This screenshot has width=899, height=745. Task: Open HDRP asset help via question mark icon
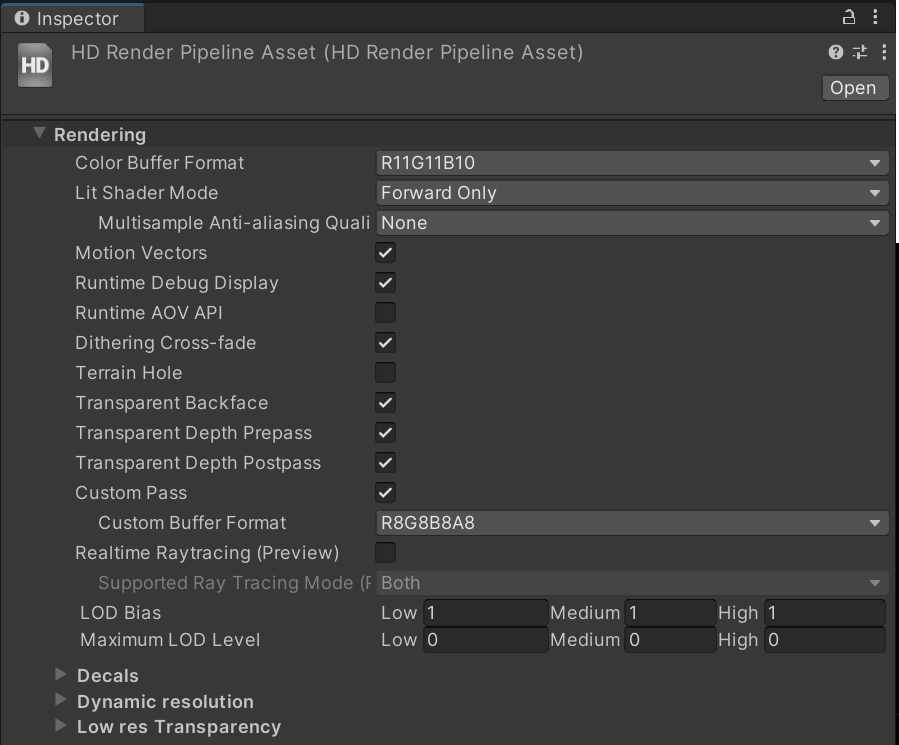click(836, 52)
